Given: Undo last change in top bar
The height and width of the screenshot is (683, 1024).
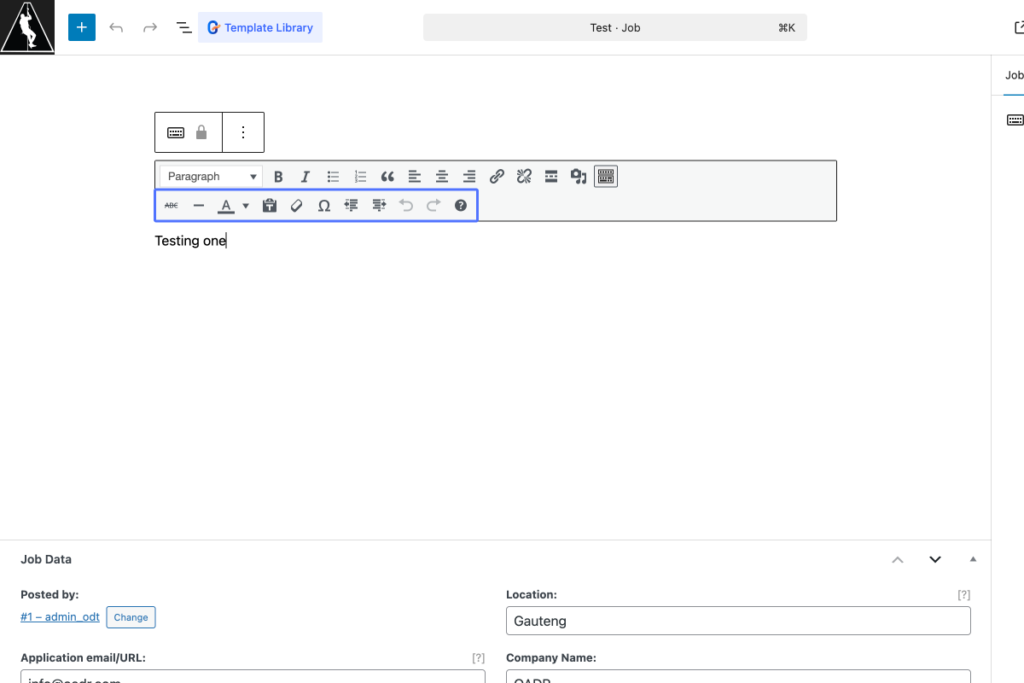Looking at the screenshot, I should pos(116,27).
